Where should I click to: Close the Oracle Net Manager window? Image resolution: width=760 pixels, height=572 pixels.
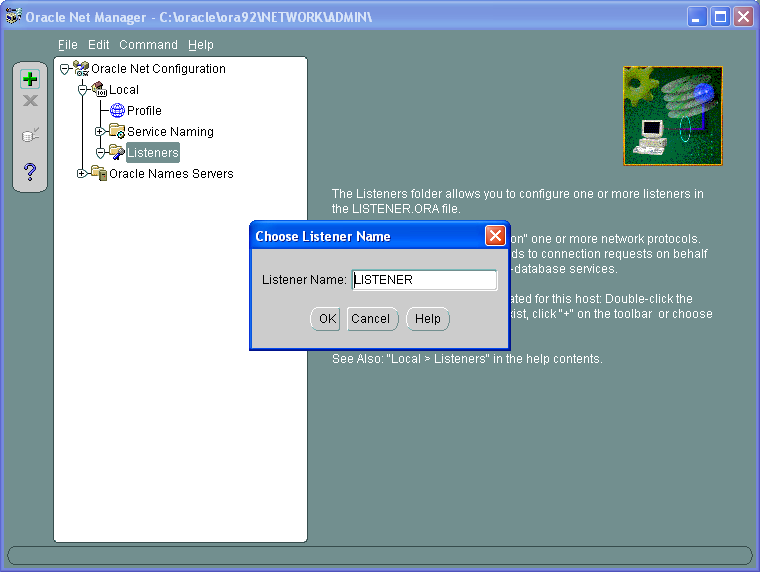(x=743, y=16)
